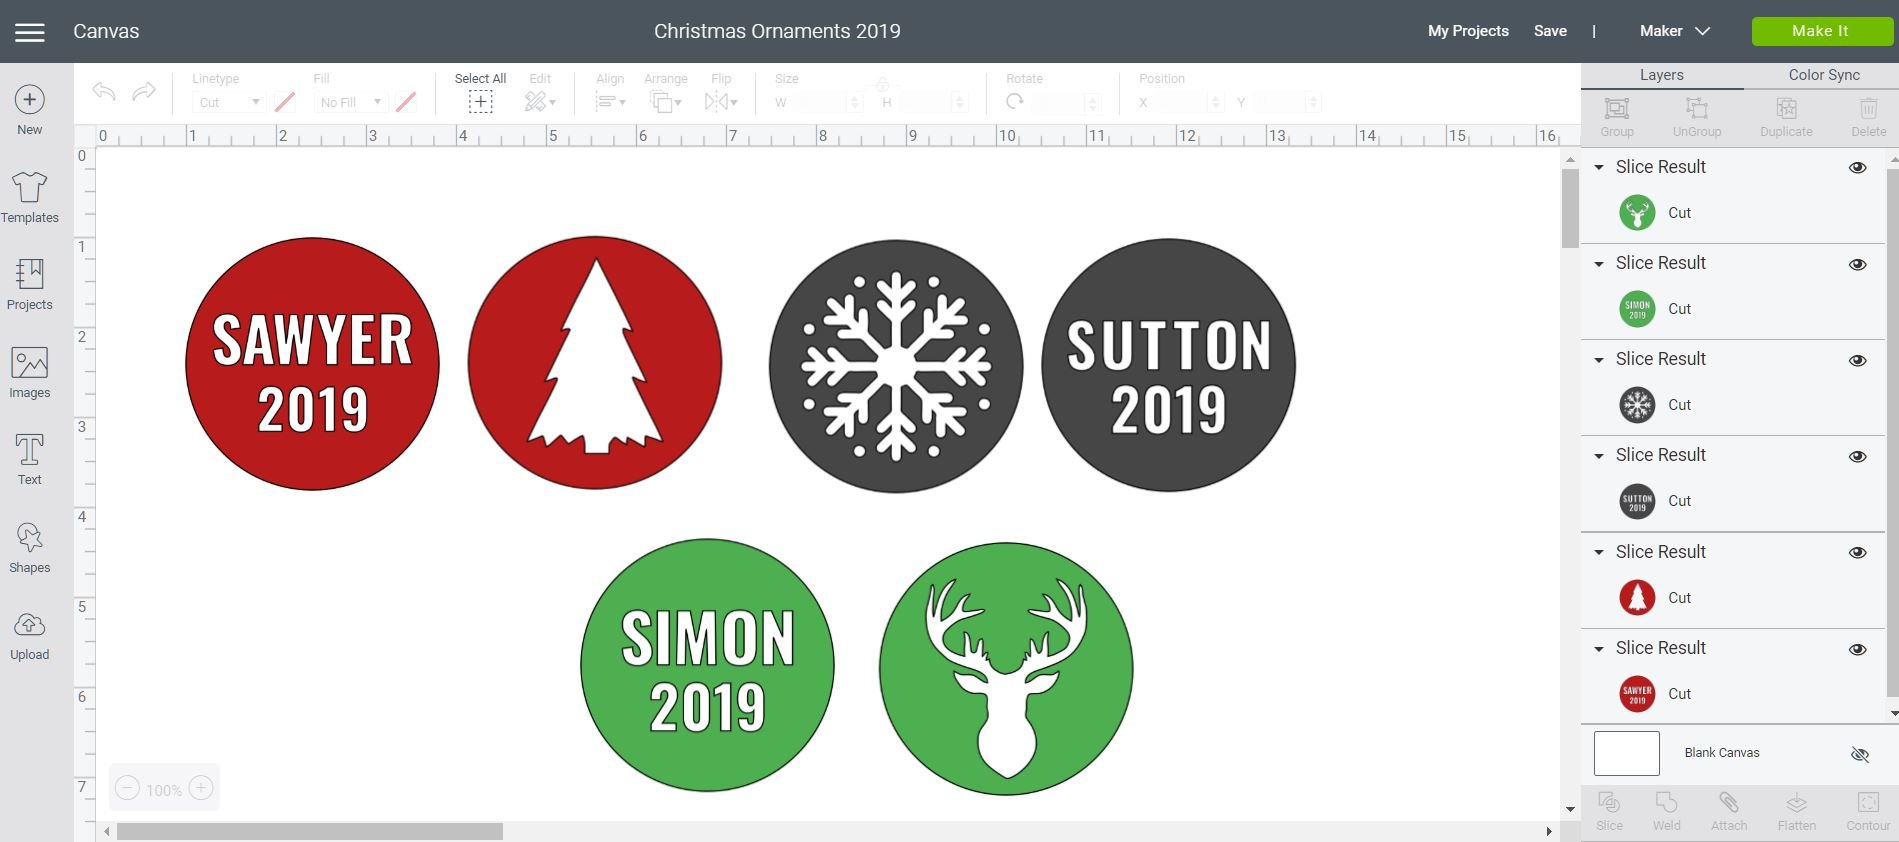1899x842 pixels.
Task: Select the Sutton 2019 gray circle on canvas
Action: pos(1168,365)
